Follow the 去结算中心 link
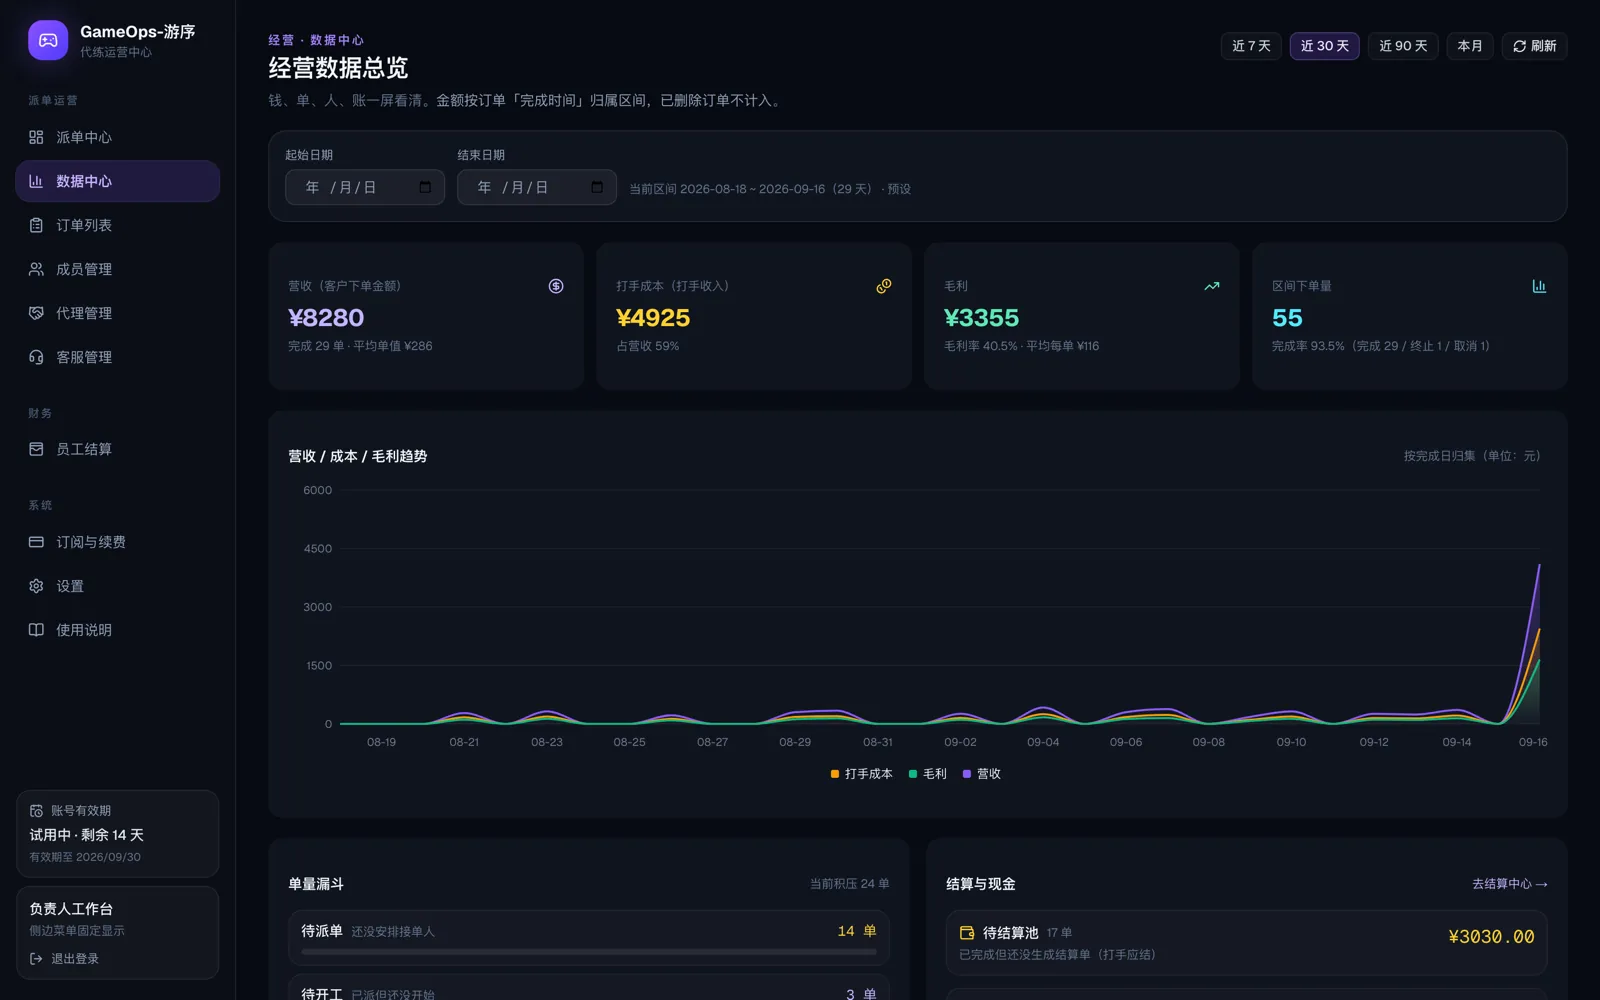The height and width of the screenshot is (1000, 1600). [x=1509, y=884]
